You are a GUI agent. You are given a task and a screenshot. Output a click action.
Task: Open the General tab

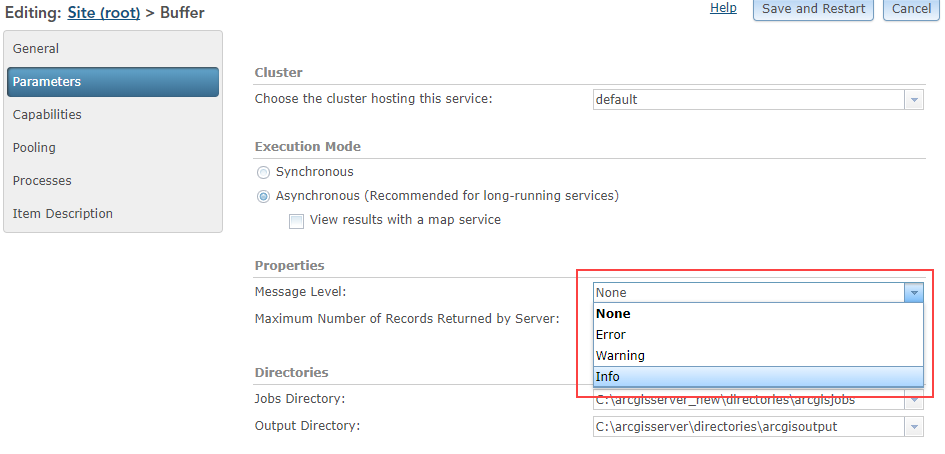(36, 49)
